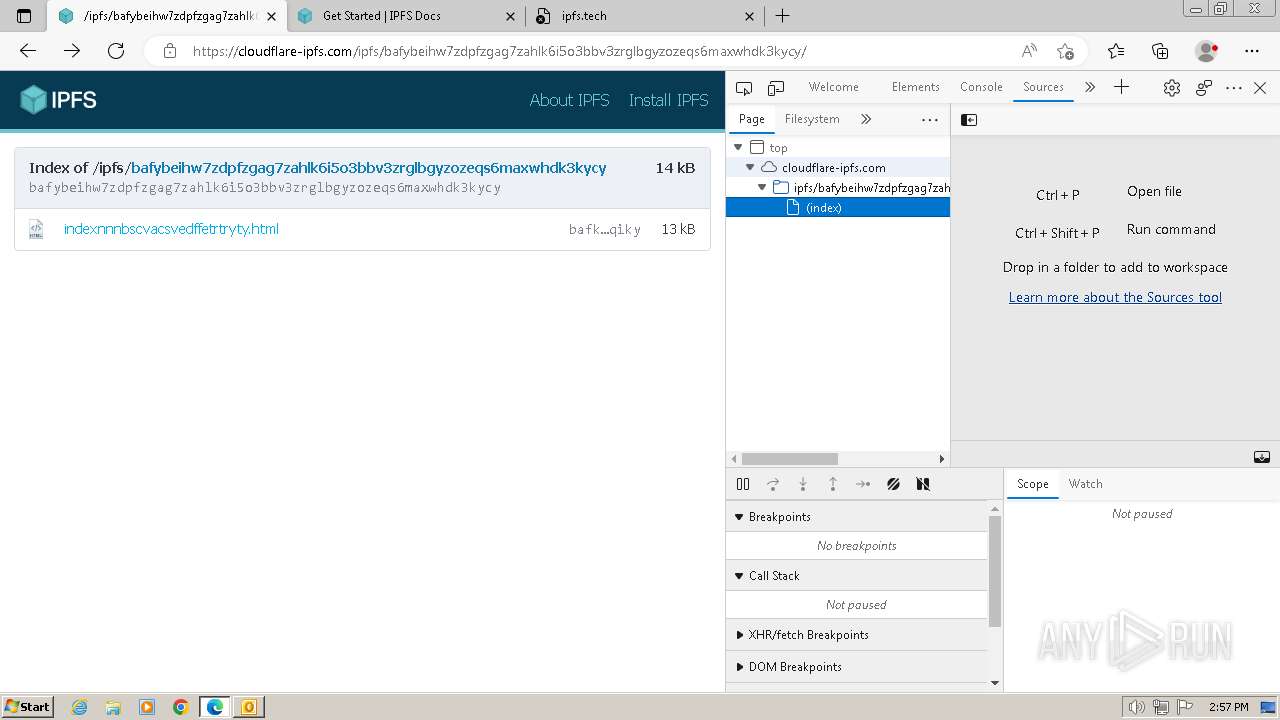
Task: Expand DOM Breakpoints section
Action: pos(856,667)
